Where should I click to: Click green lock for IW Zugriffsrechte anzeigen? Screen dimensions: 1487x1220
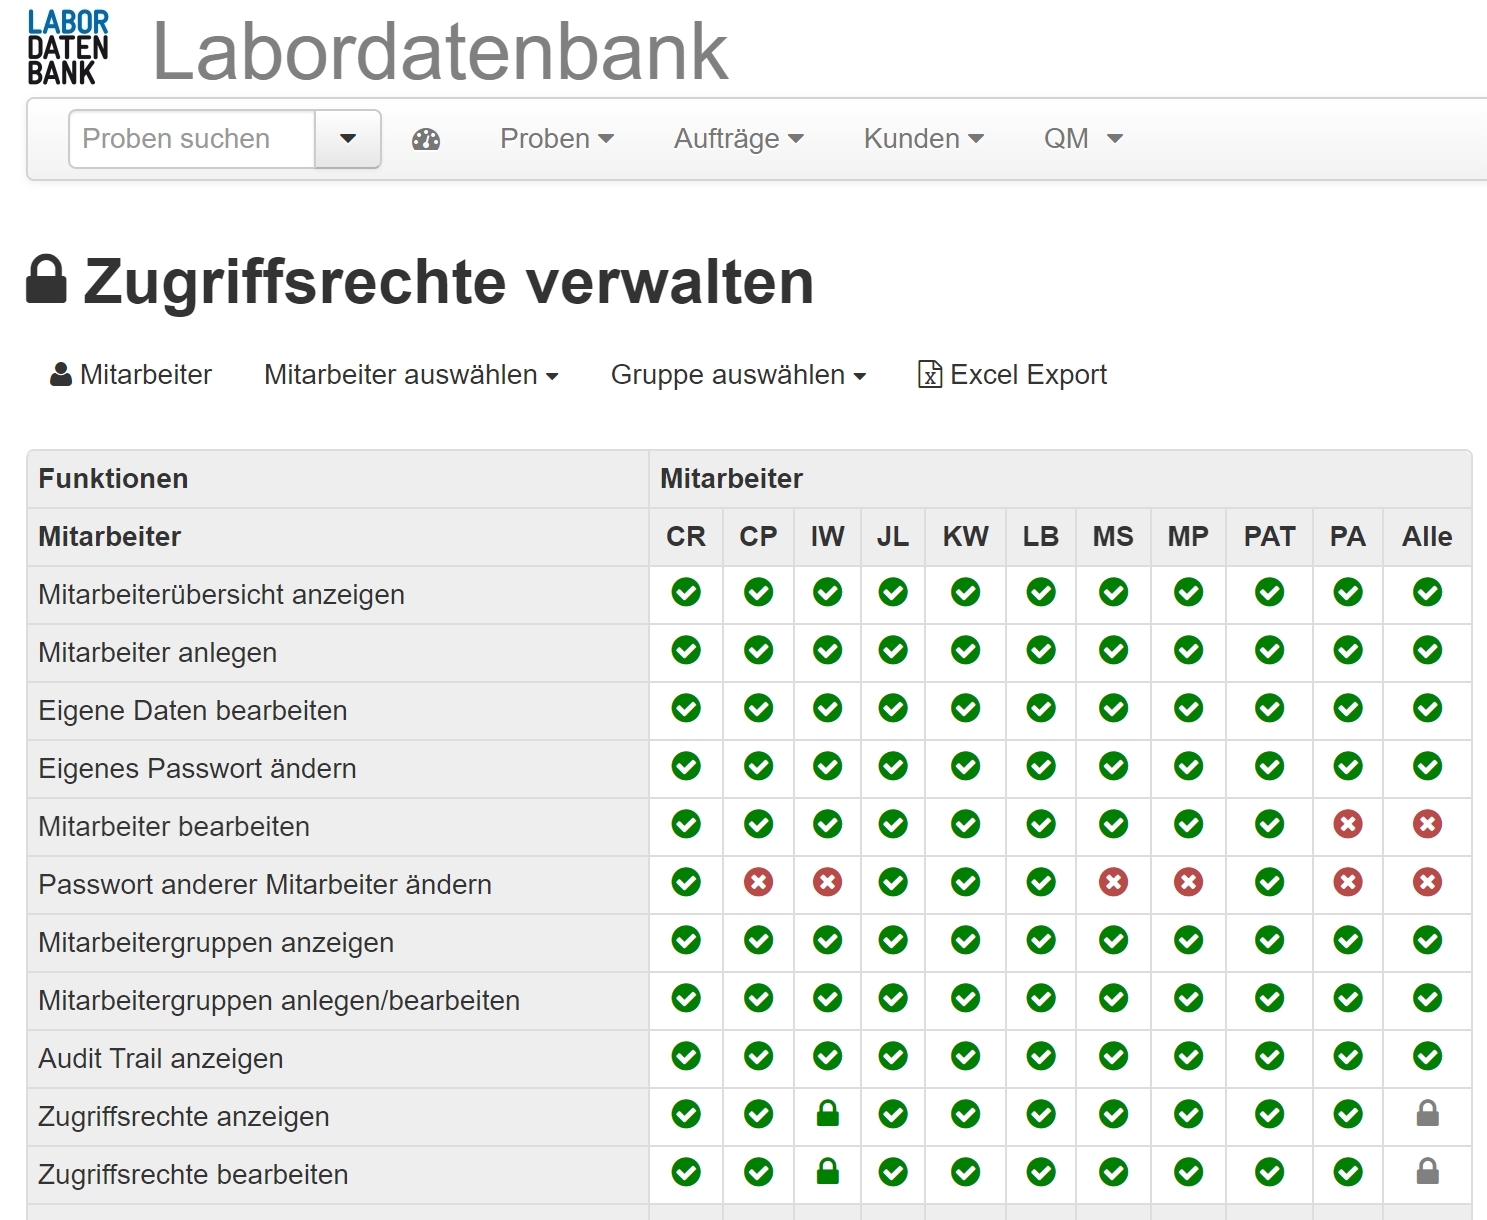point(827,1114)
